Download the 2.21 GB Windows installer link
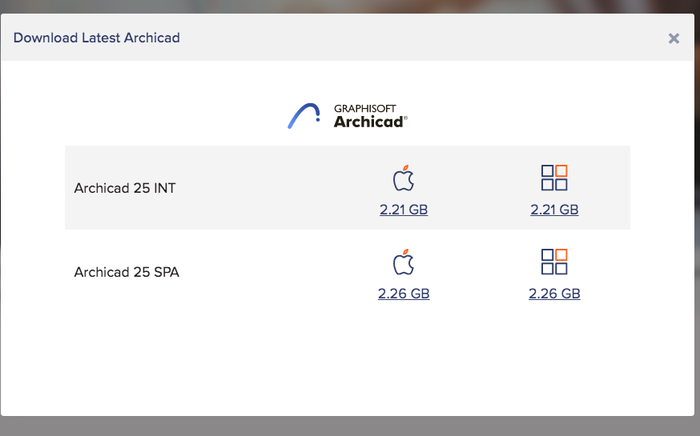 tap(554, 209)
